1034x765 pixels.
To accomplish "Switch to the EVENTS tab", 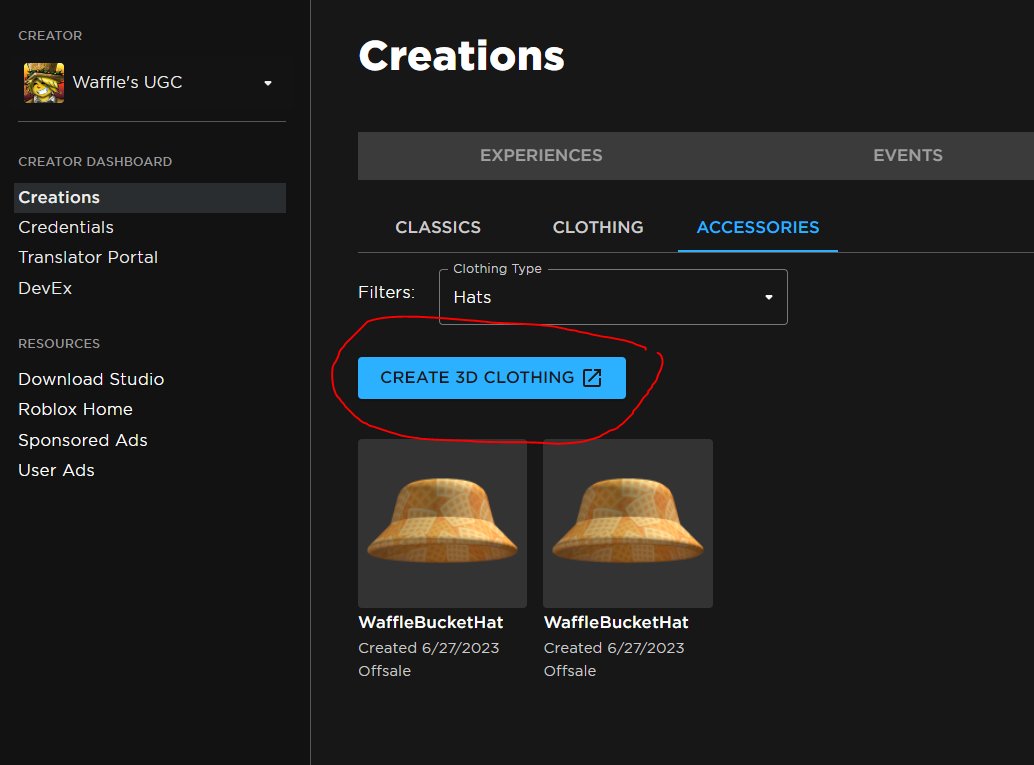I will (907, 155).
